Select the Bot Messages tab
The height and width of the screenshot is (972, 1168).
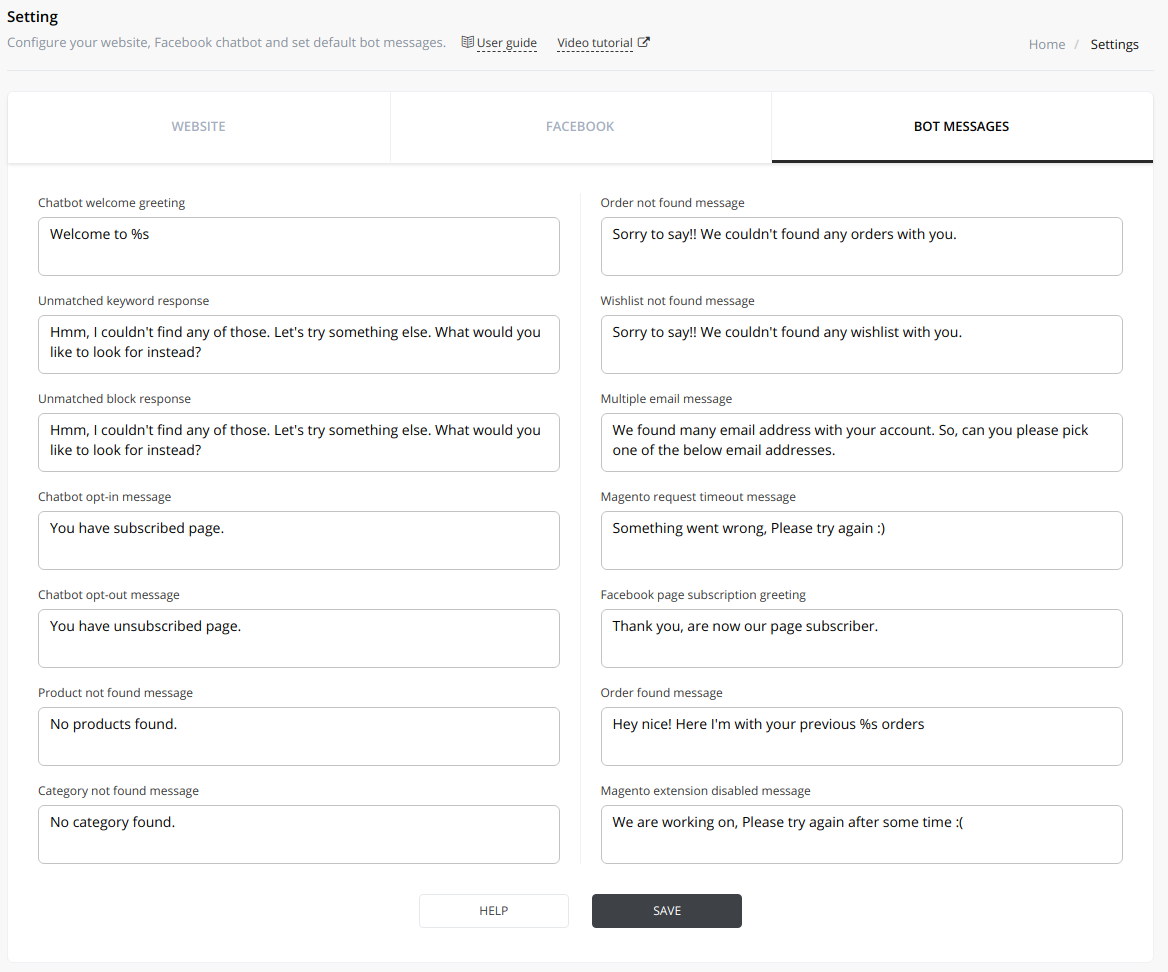(x=962, y=127)
